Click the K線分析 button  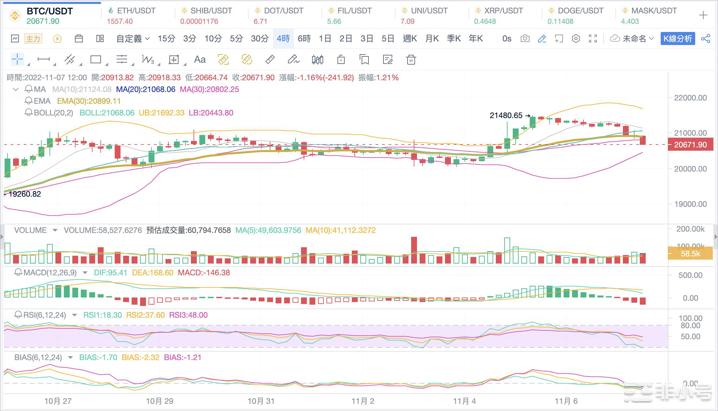(686, 38)
